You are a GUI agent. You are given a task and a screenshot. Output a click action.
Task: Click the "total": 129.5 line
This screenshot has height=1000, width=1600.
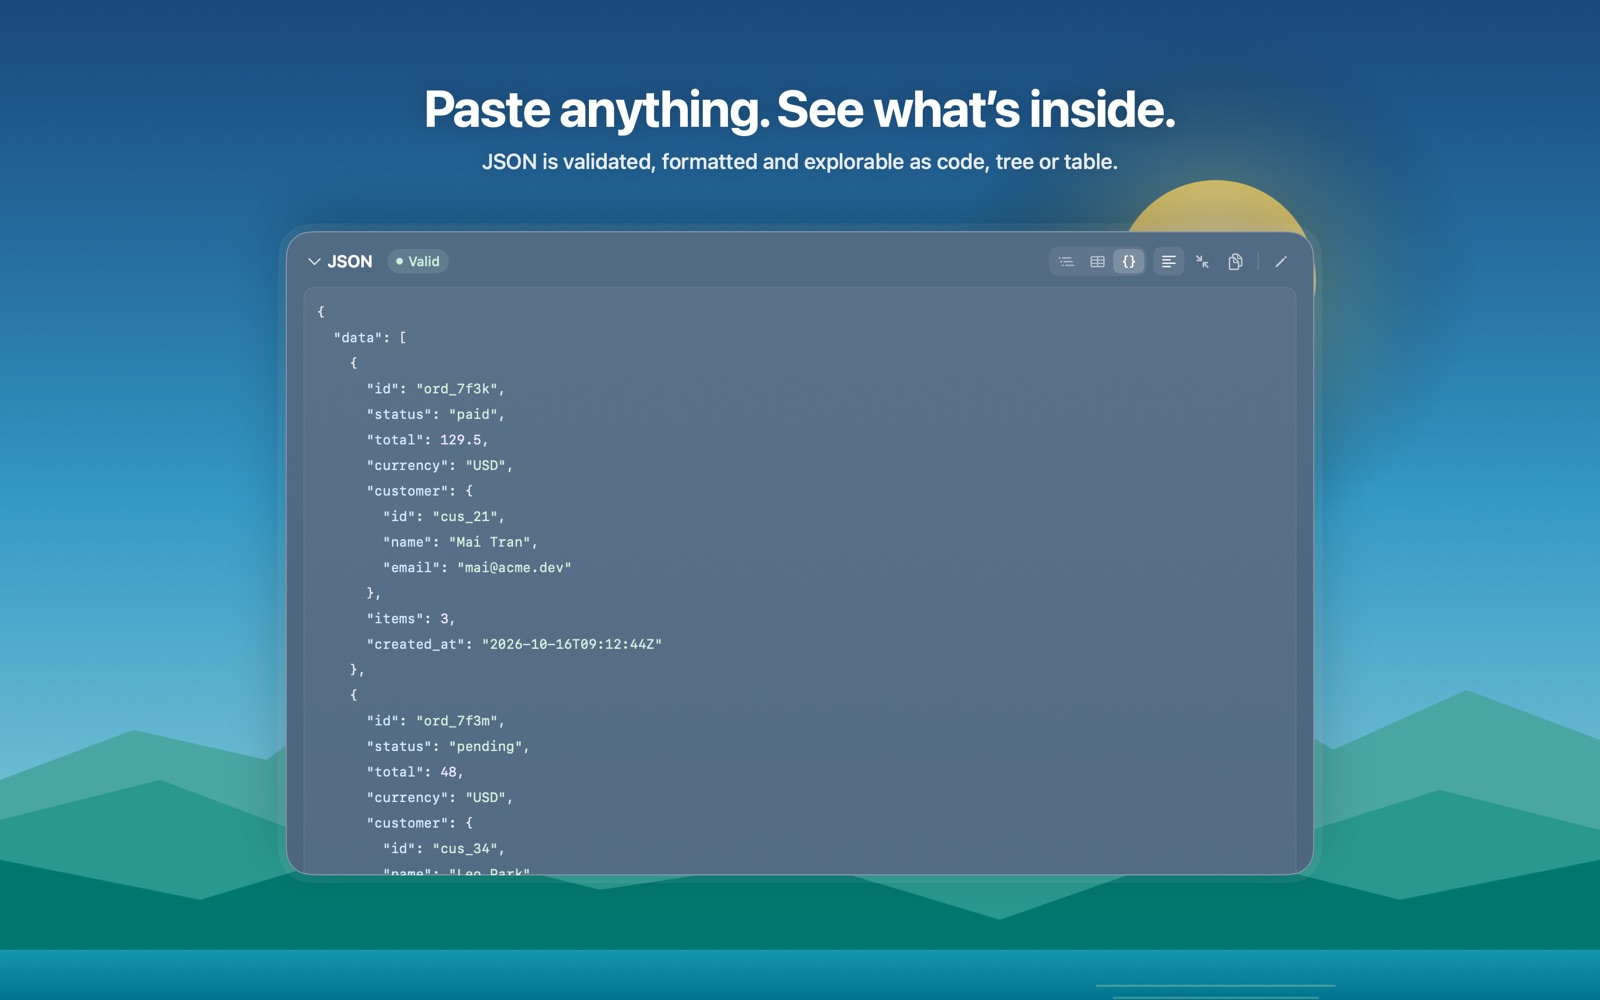click(x=427, y=440)
